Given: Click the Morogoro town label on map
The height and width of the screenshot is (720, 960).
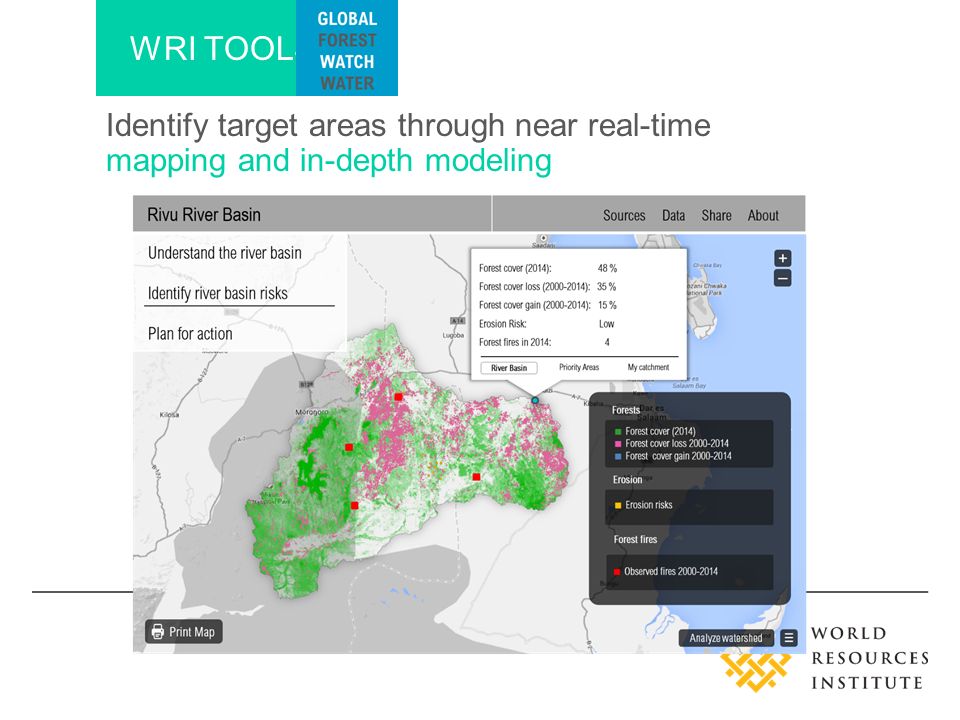Looking at the screenshot, I should [x=311, y=412].
